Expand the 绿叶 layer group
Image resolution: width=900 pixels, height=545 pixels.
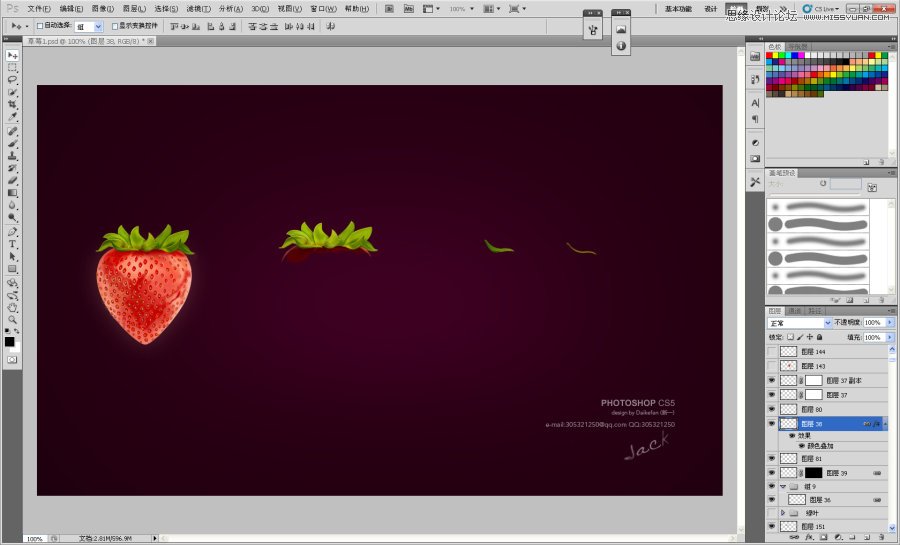click(782, 512)
